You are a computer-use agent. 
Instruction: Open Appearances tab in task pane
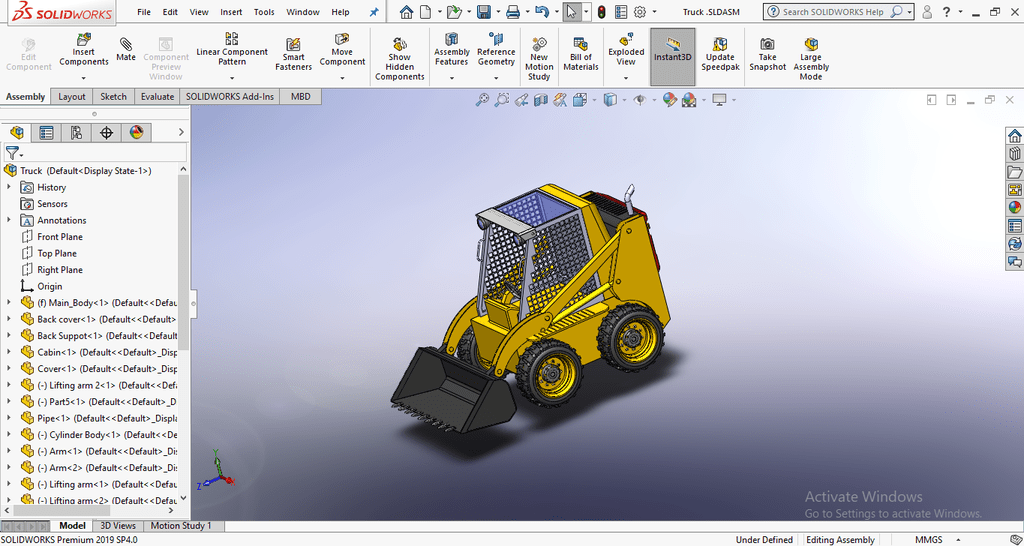(1014, 207)
